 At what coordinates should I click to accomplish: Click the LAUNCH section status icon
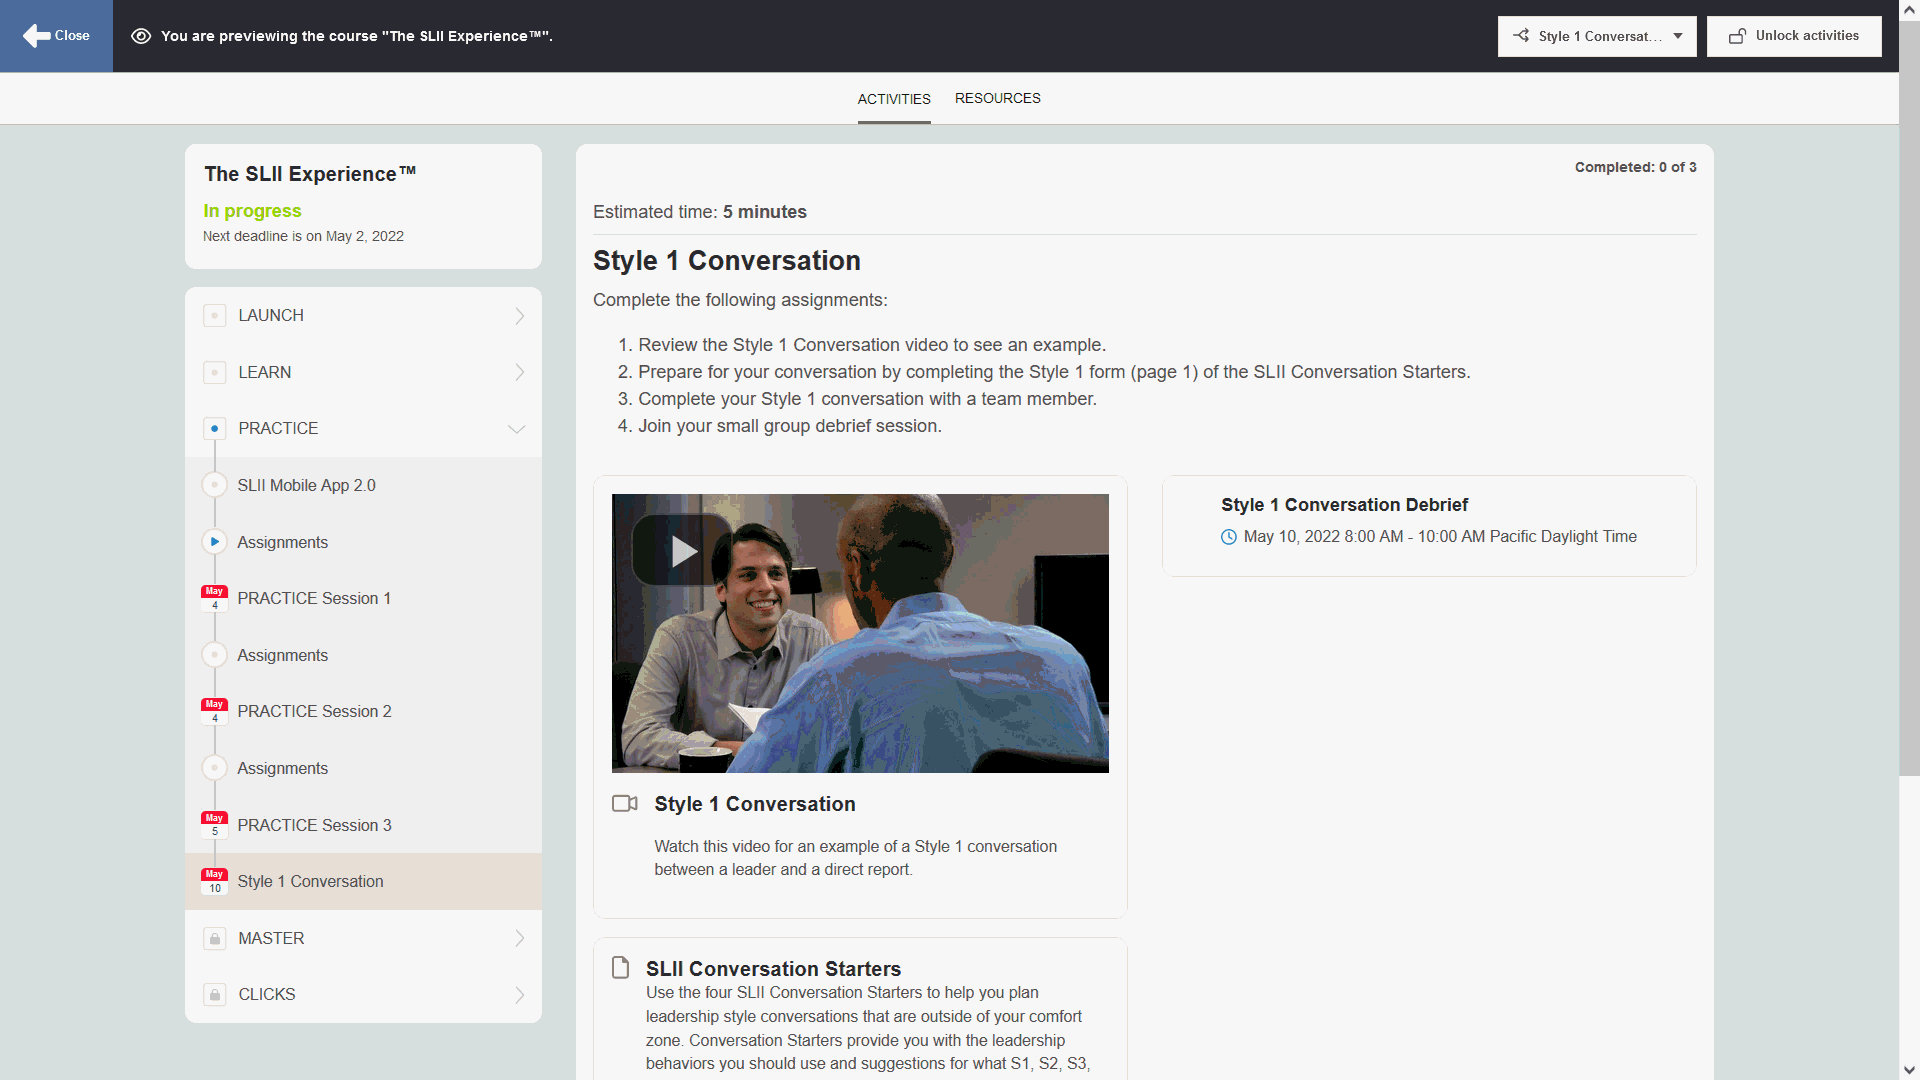214,316
